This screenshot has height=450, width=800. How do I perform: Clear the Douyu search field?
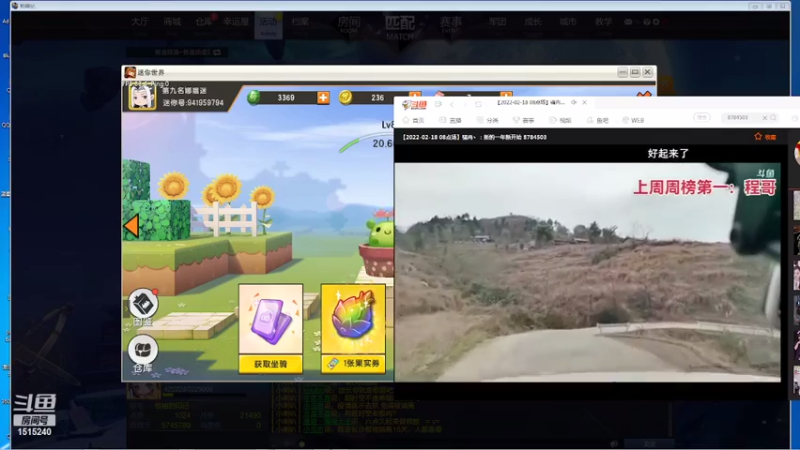(x=765, y=118)
